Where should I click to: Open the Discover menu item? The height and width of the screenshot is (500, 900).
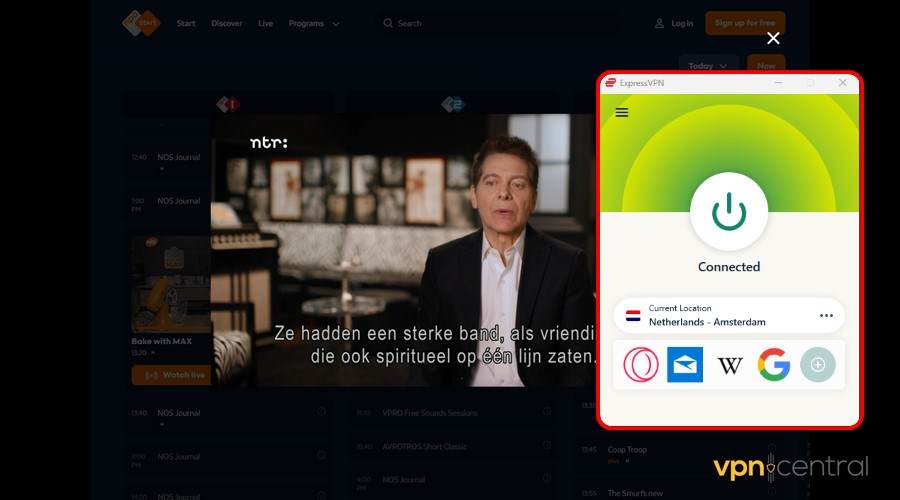coord(227,24)
